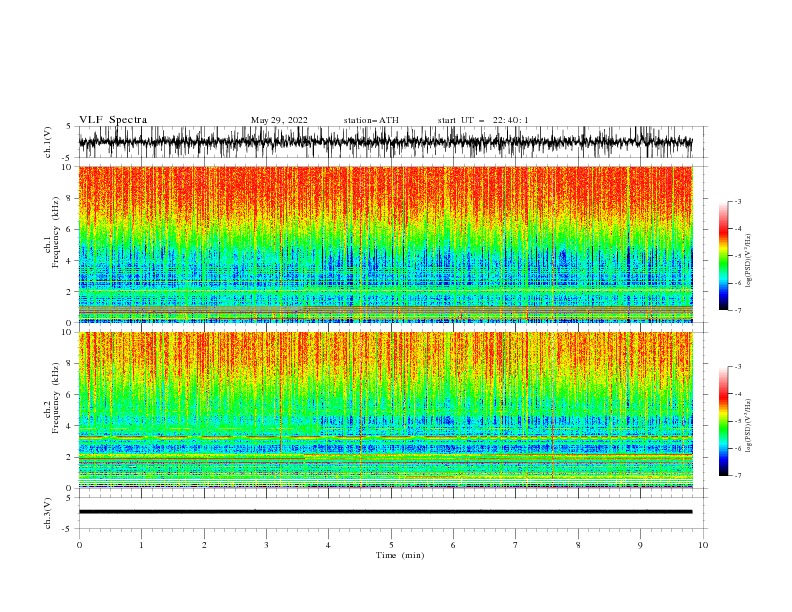Click the "station=ATH" header text
This screenshot has width=792, height=612.
click(371, 120)
